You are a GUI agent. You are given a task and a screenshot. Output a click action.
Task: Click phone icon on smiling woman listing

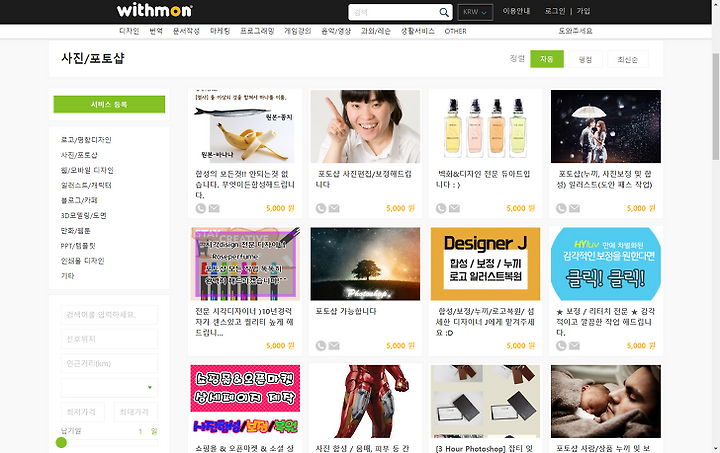[x=321, y=208]
